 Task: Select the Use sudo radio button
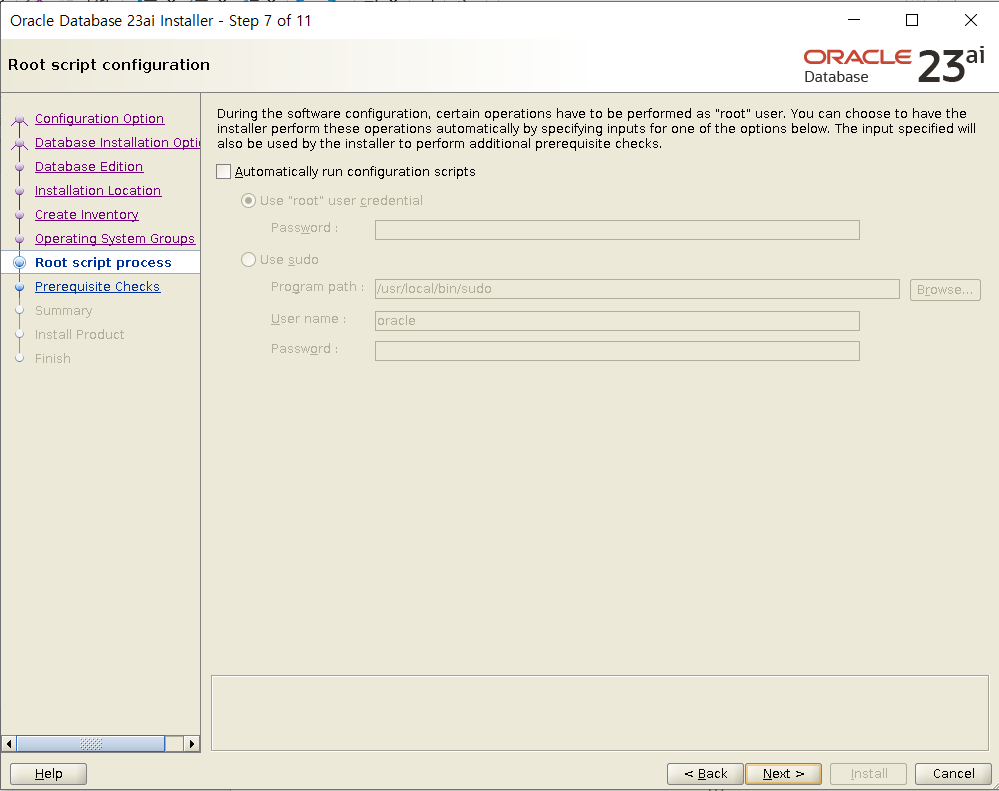(x=248, y=259)
